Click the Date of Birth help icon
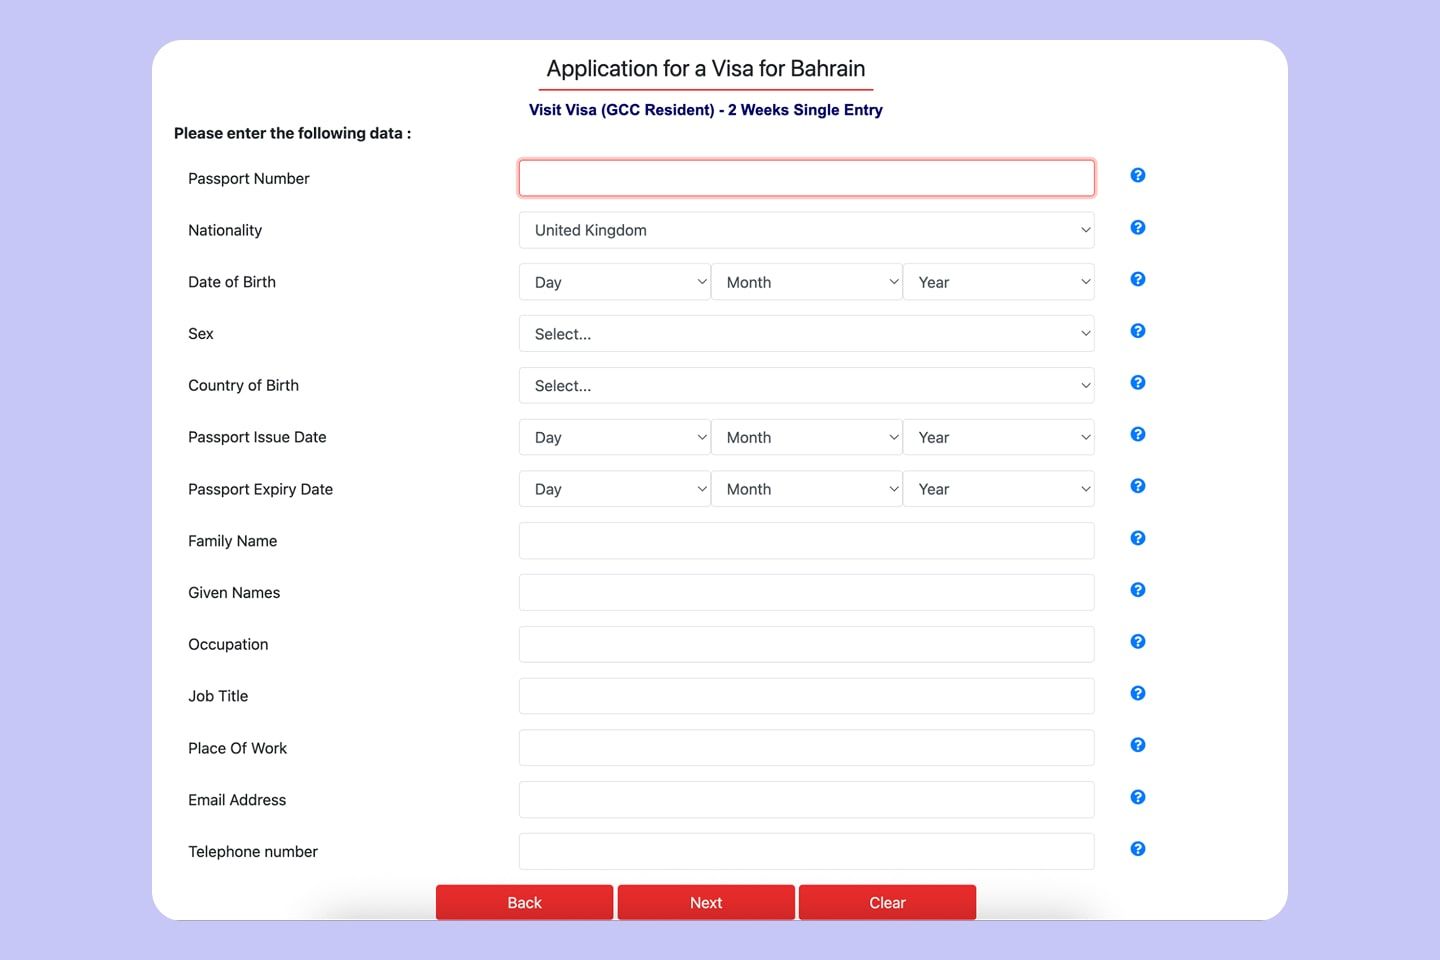 1137,279
